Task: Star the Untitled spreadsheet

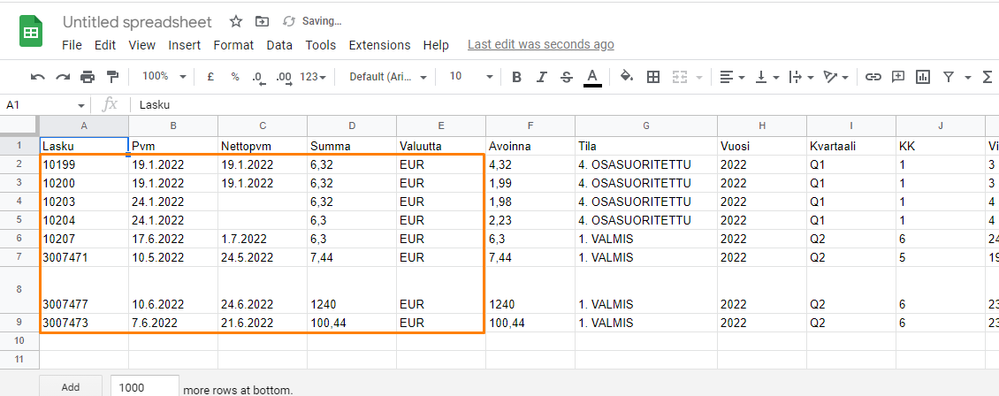Action: (x=236, y=22)
